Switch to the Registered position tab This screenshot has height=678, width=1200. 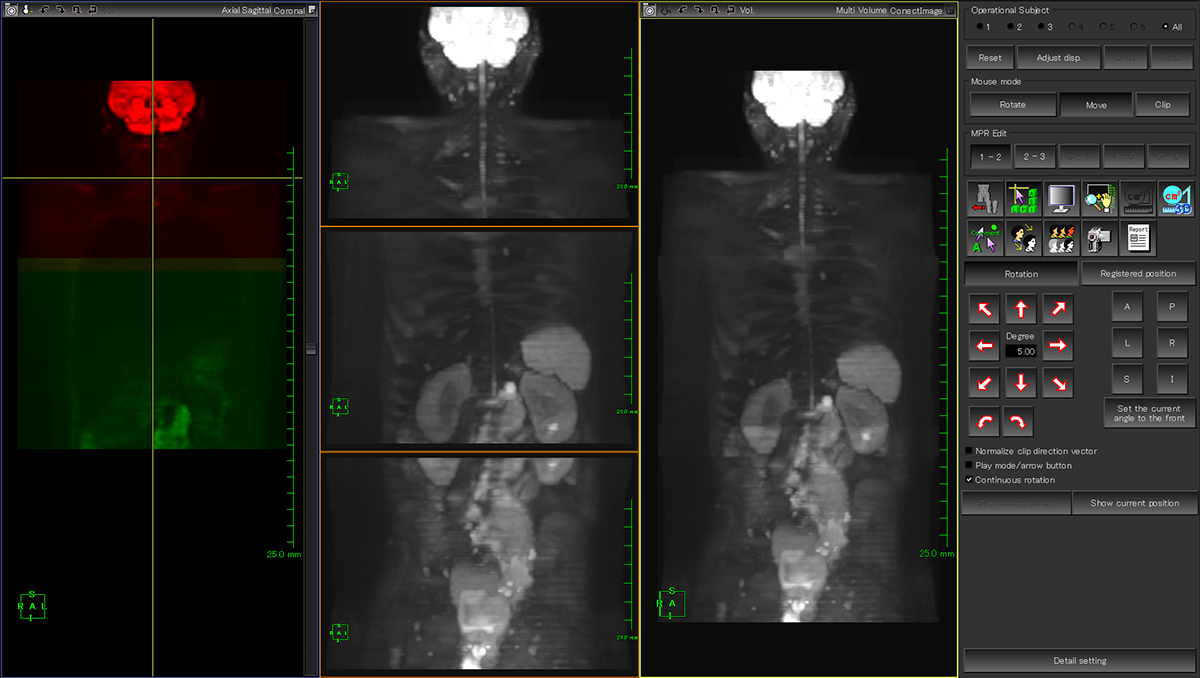click(1138, 273)
